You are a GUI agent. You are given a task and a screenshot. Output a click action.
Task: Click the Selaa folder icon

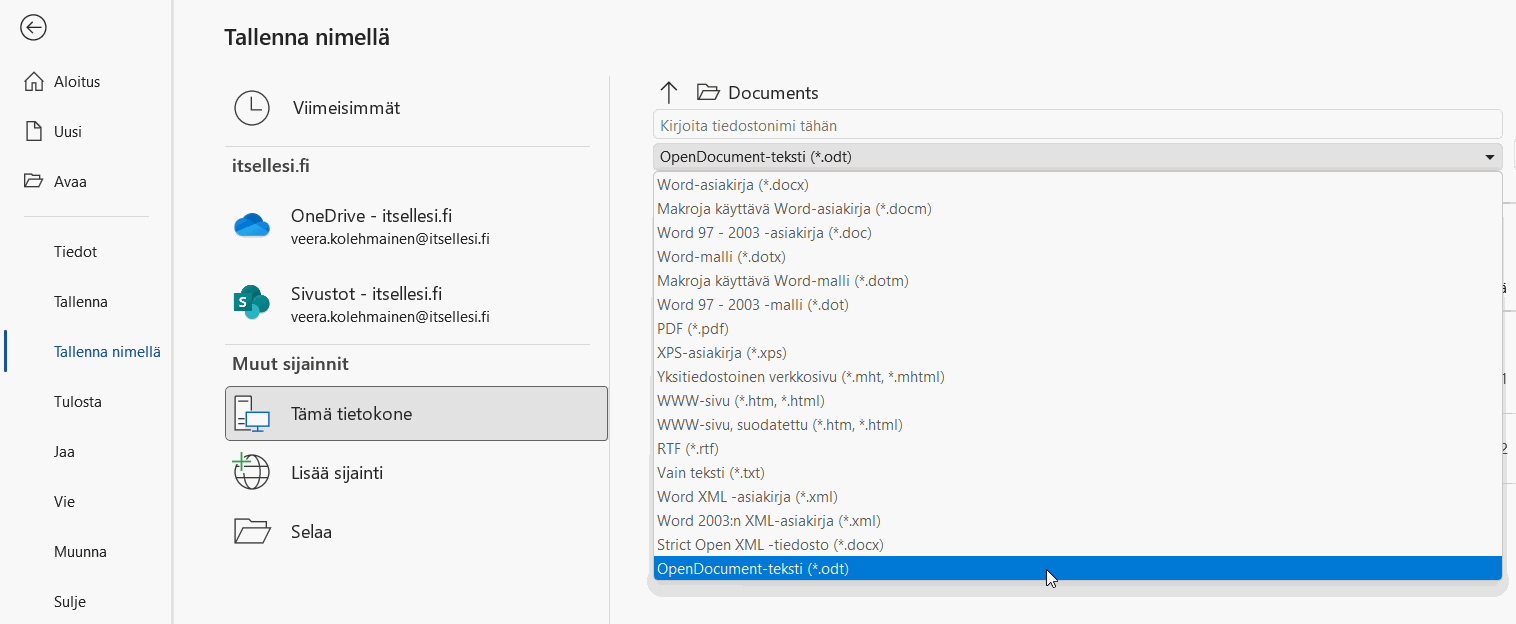(252, 531)
